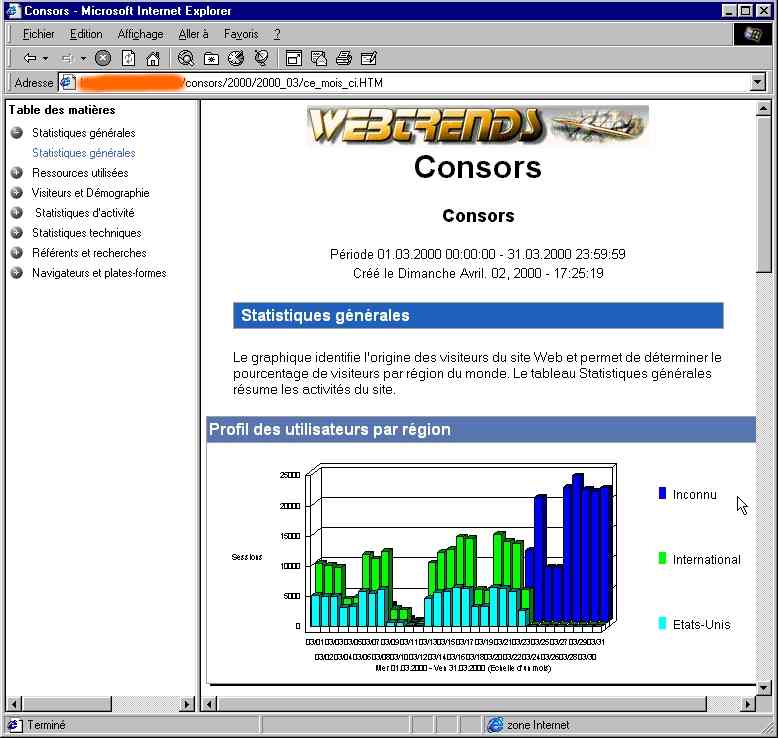Open the Référents et recherches link
Screen dimensions: 778x738
pyautogui.click(x=89, y=253)
